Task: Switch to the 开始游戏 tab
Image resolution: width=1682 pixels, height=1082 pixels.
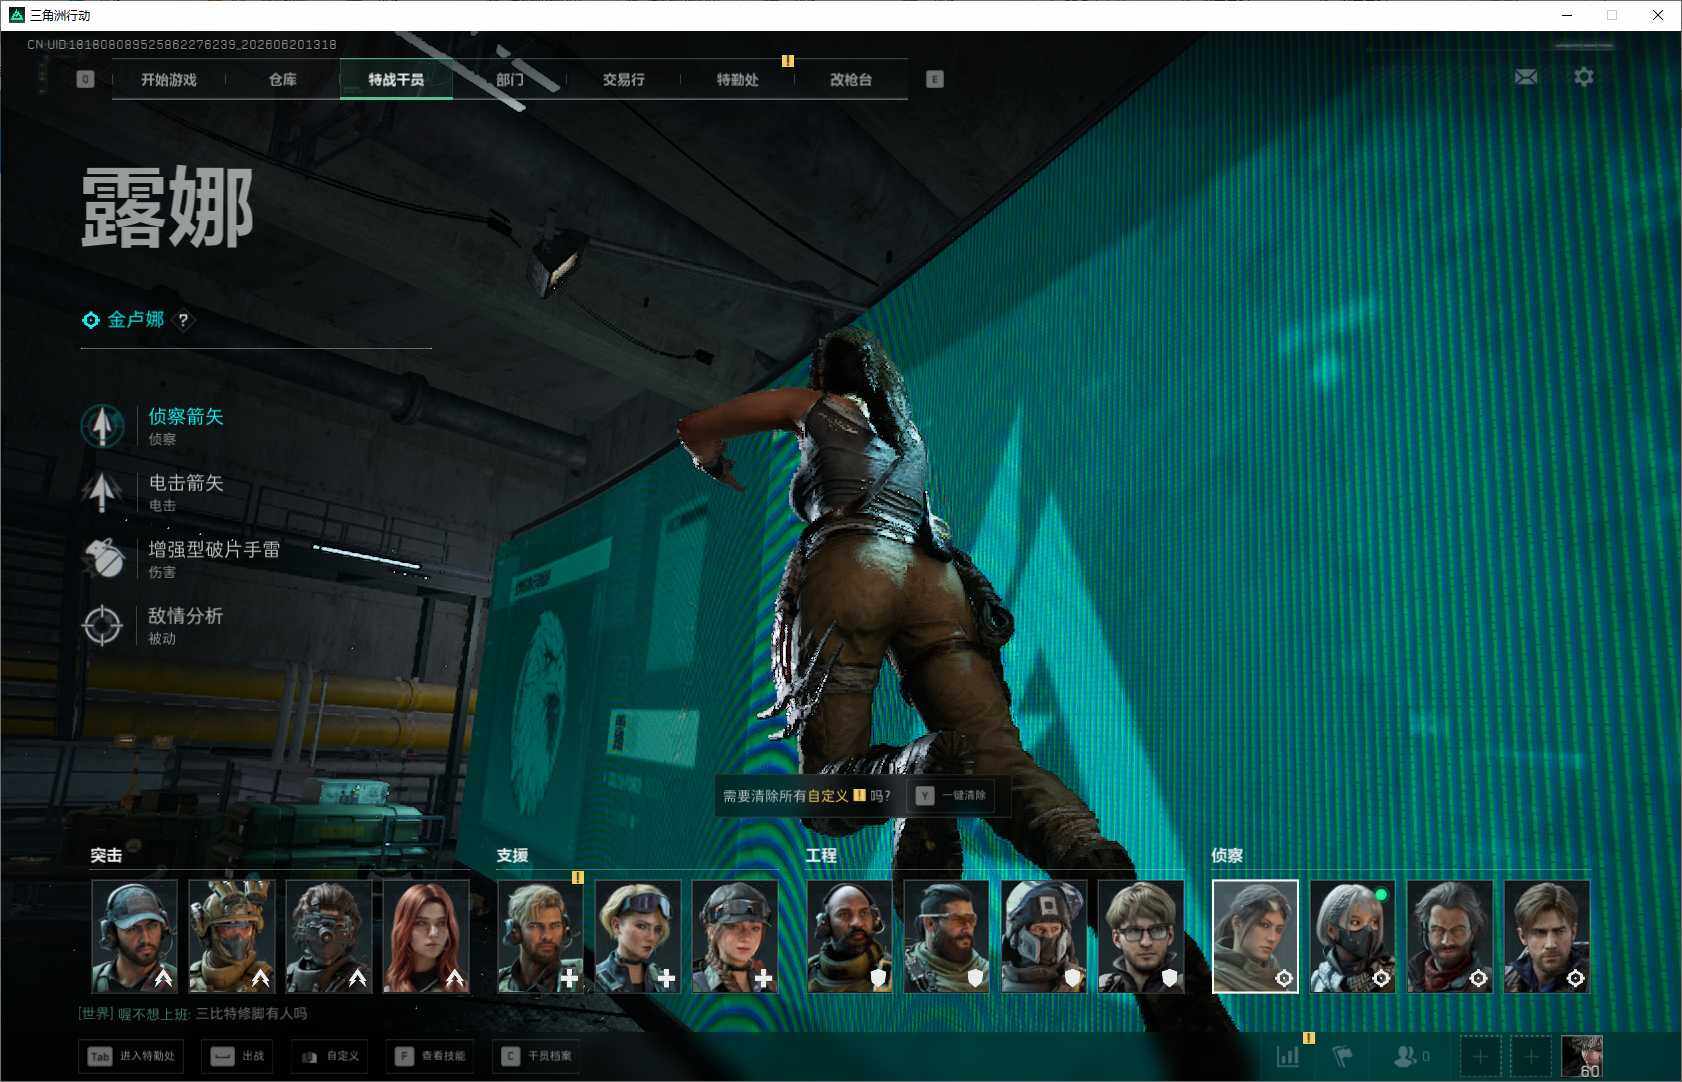Action: (x=169, y=80)
